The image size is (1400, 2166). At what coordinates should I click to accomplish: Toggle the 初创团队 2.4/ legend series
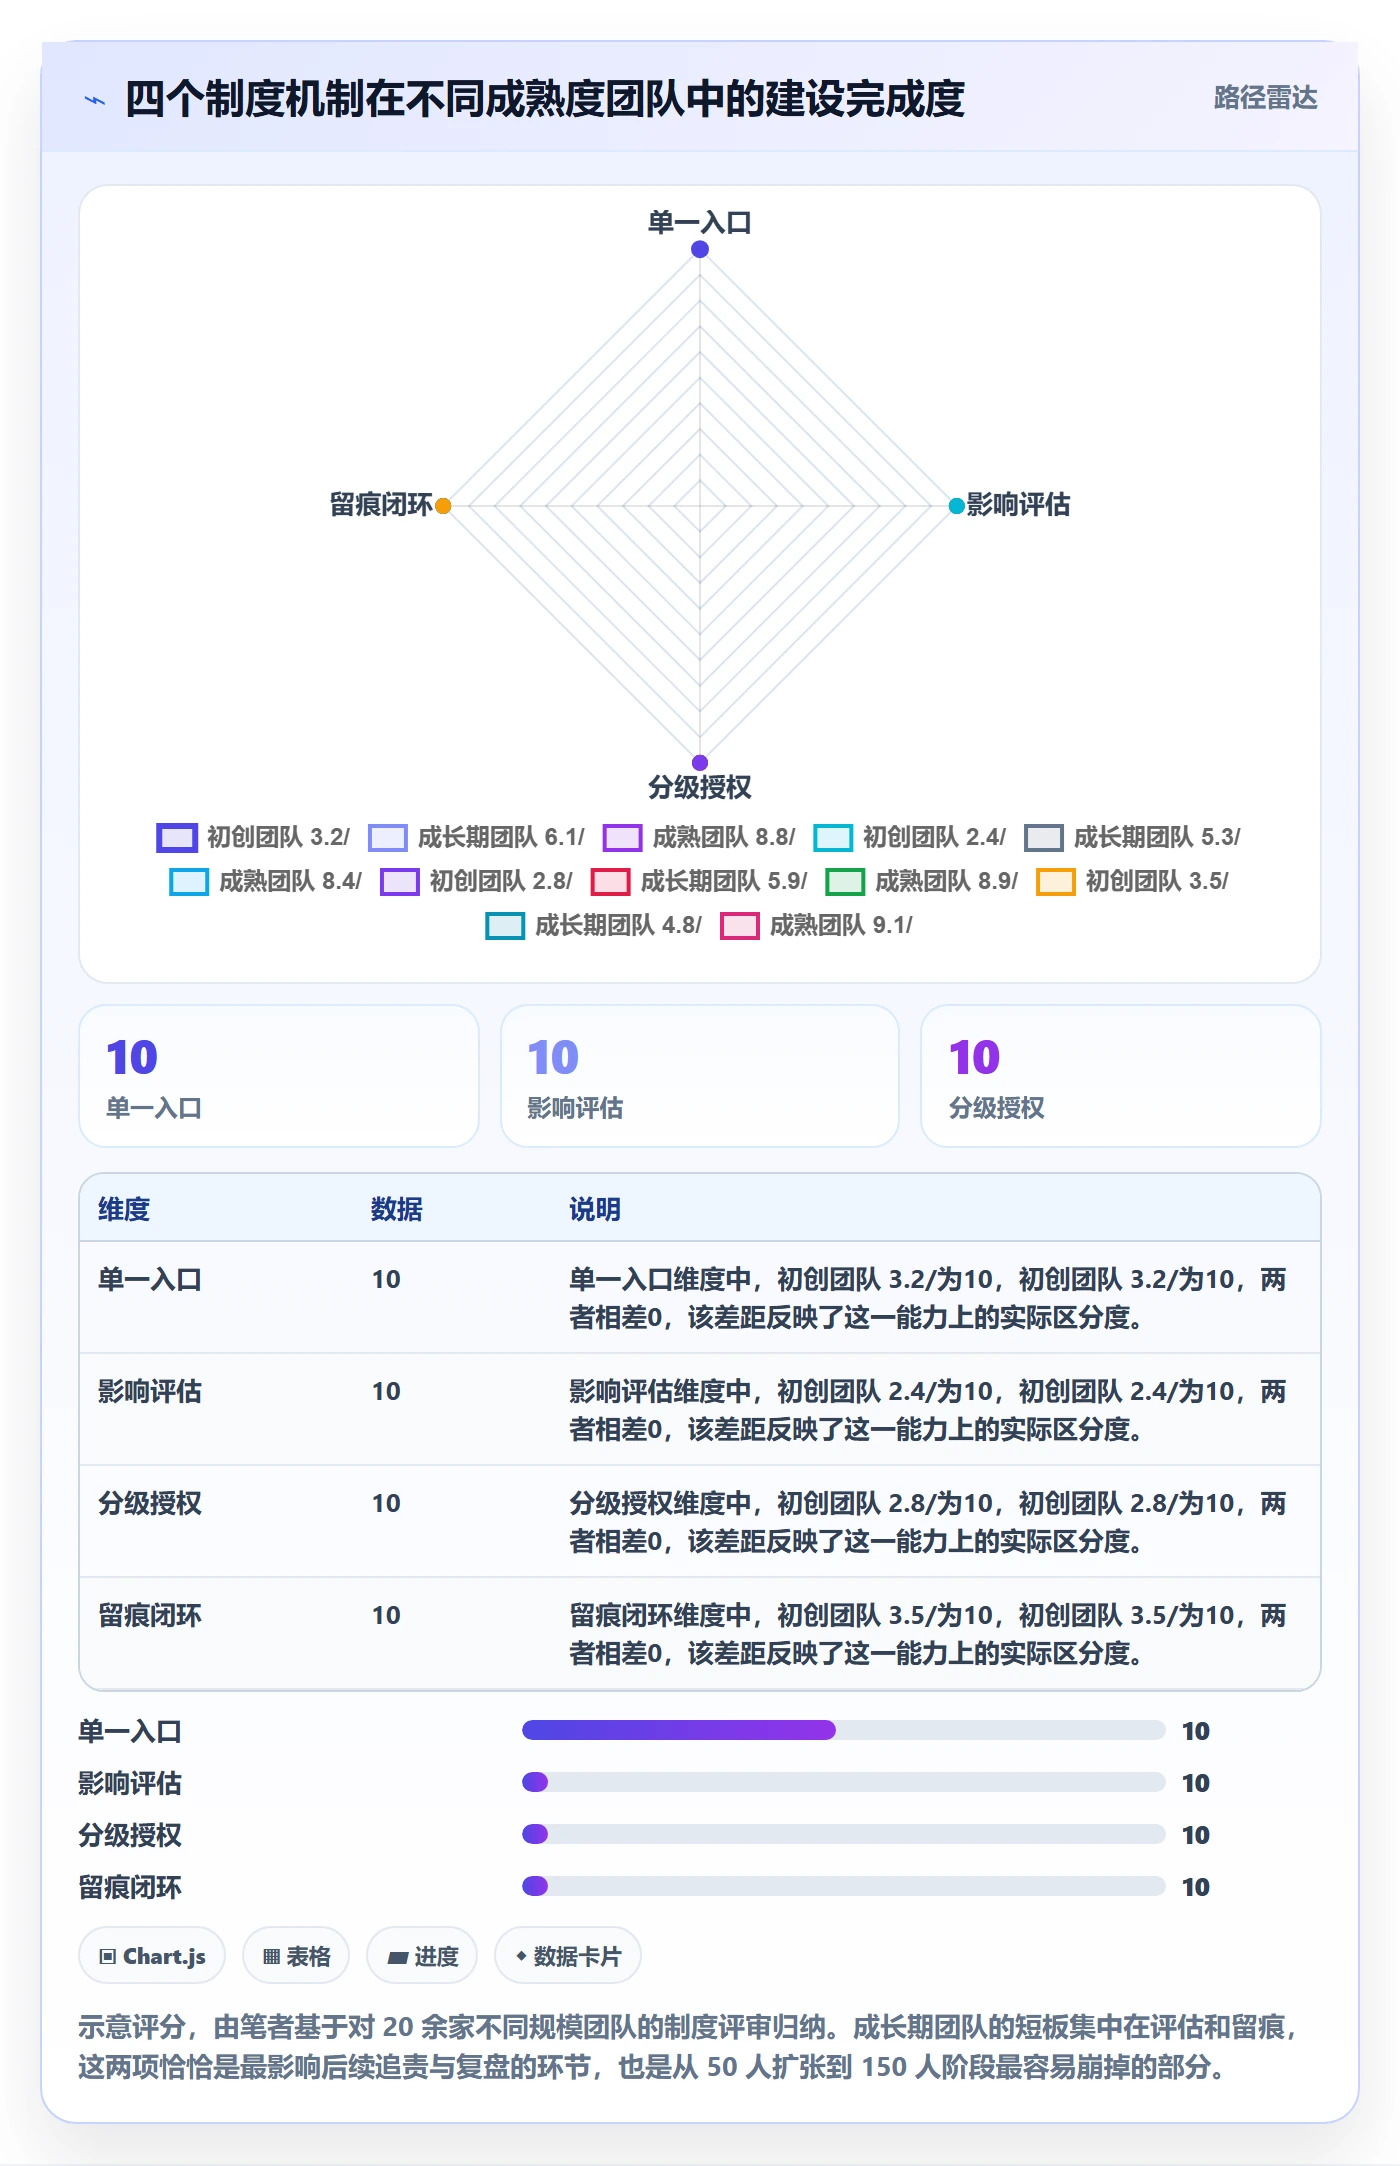tap(910, 837)
